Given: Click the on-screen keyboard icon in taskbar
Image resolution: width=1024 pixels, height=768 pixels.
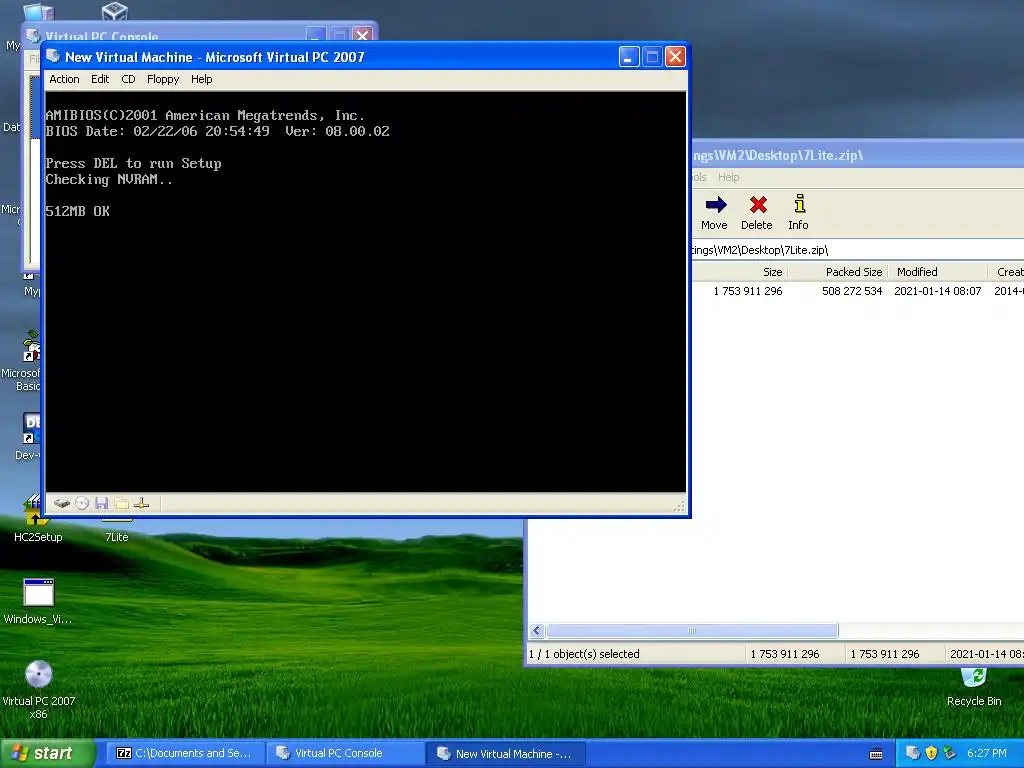Looking at the screenshot, I should (876, 754).
